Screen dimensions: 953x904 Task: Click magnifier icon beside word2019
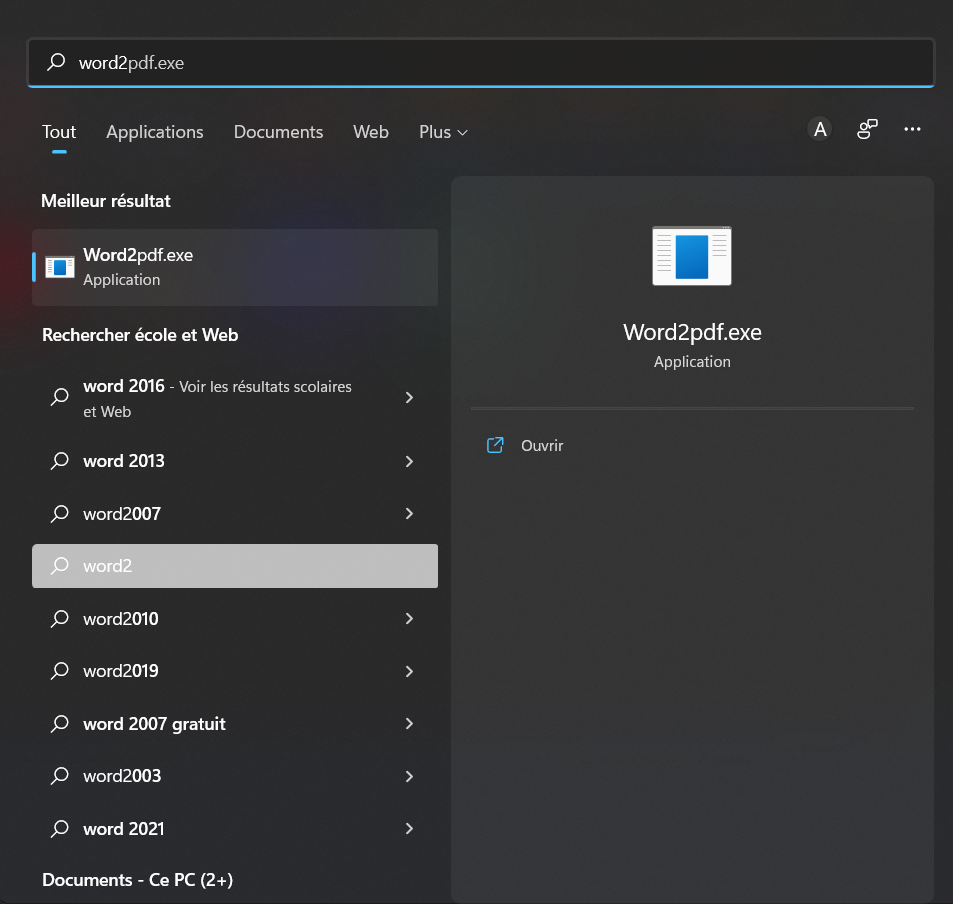(x=60, y=671)
